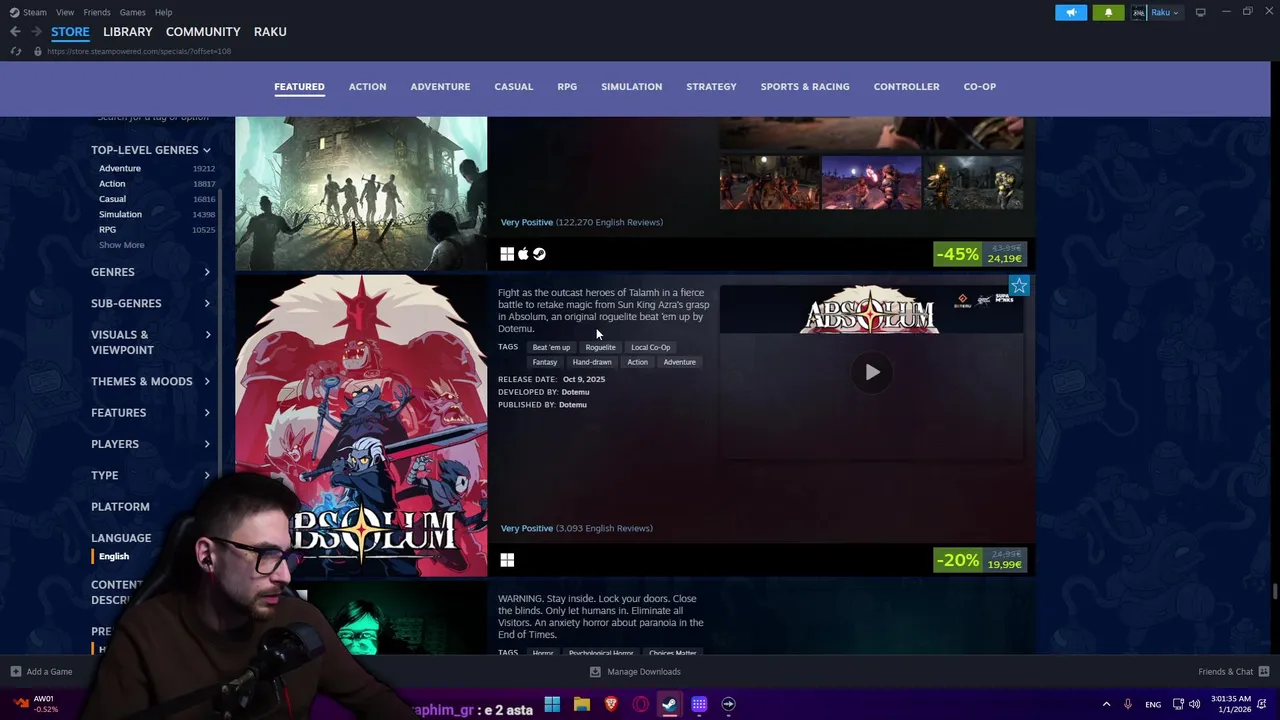The image size is (1280, 720).
Task: Click the Hand-drawn tag
Action: pos(592,362)
